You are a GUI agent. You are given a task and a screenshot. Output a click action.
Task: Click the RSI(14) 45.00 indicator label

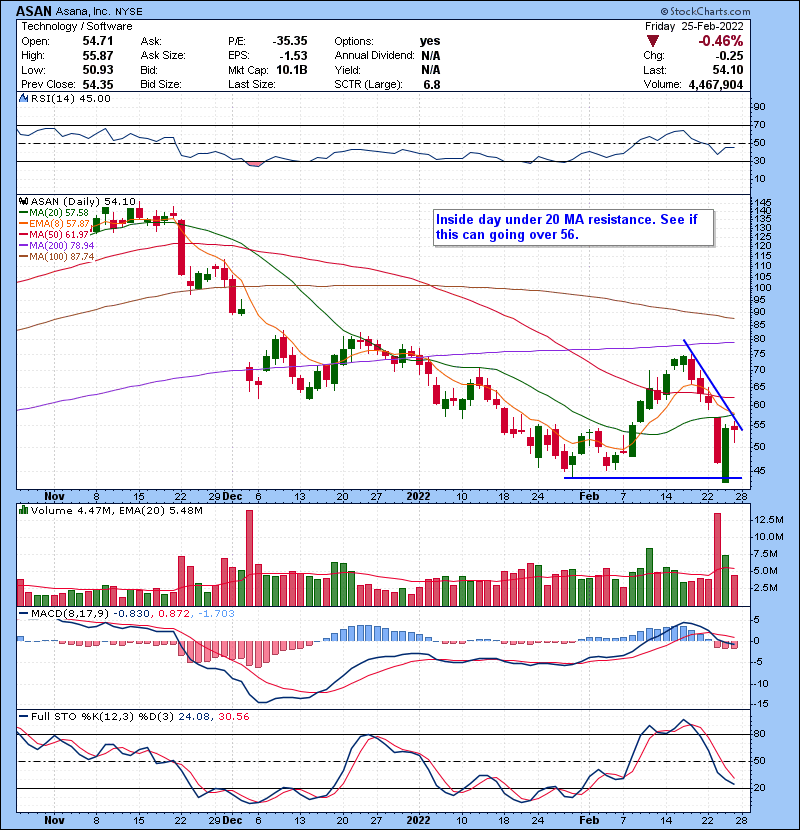(71, 98)
